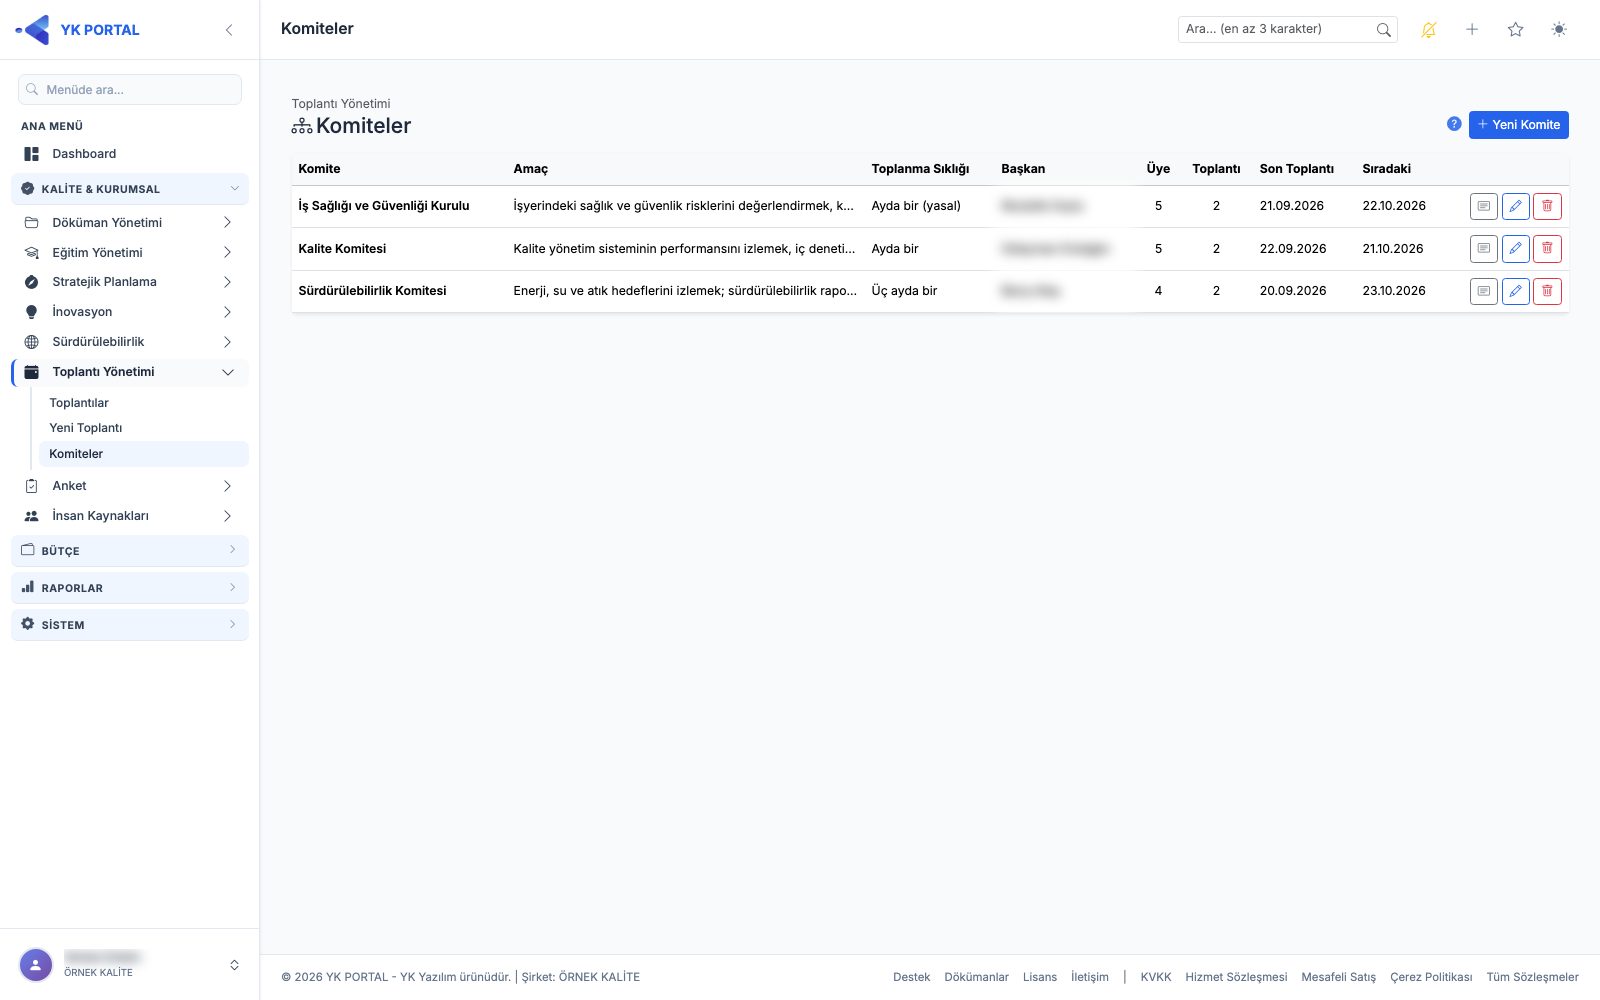The height and width of the screenshot is (1000, 1600).
Task: Edit the Sürdürülebilirlik Komitesi row
Action: click(x=1516, y=291)
